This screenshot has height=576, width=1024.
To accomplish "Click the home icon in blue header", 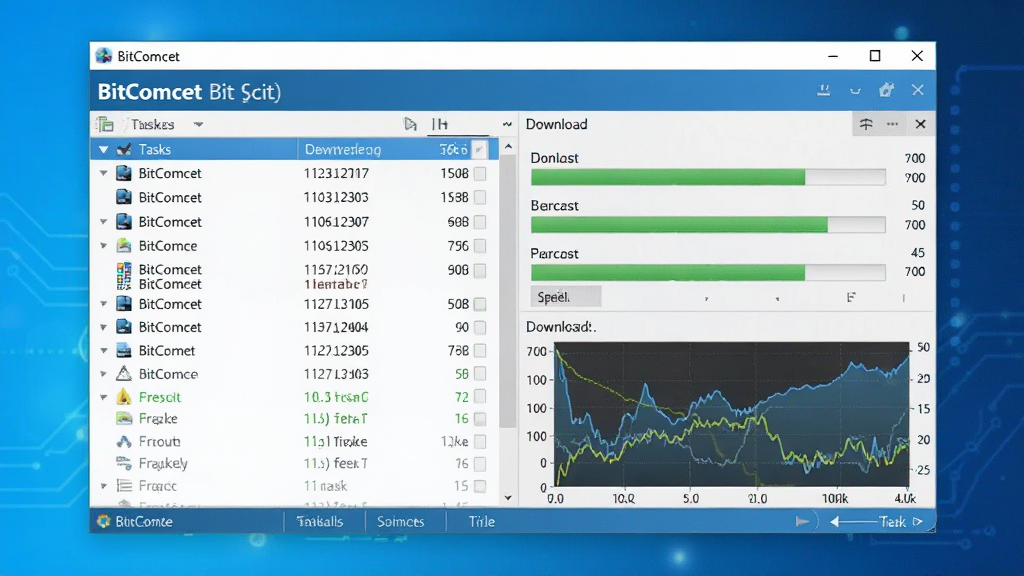I will click(886, 90).
